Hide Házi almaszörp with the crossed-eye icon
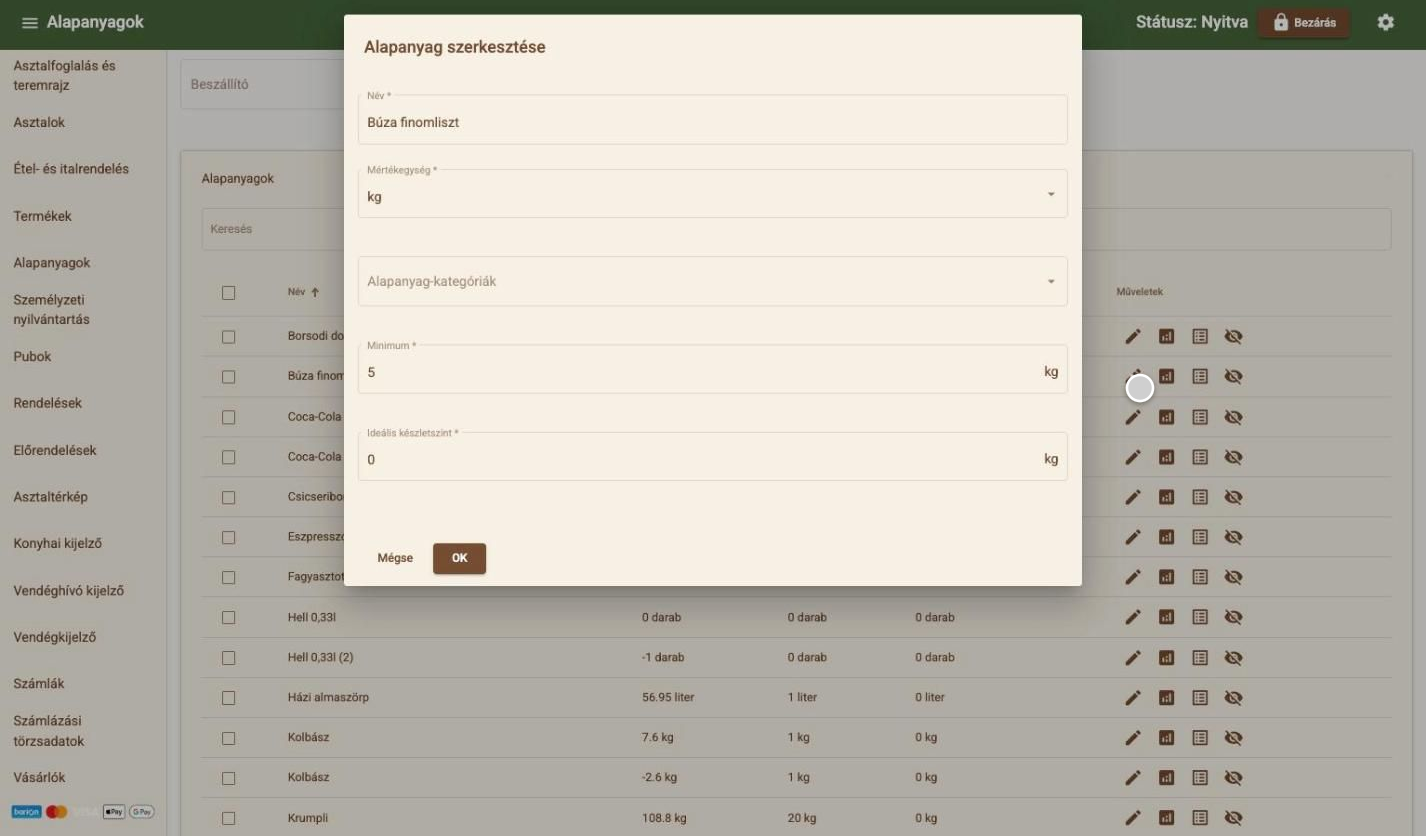The height and width of the screenshot is (836, 1426). click(x=1234, y=698)
